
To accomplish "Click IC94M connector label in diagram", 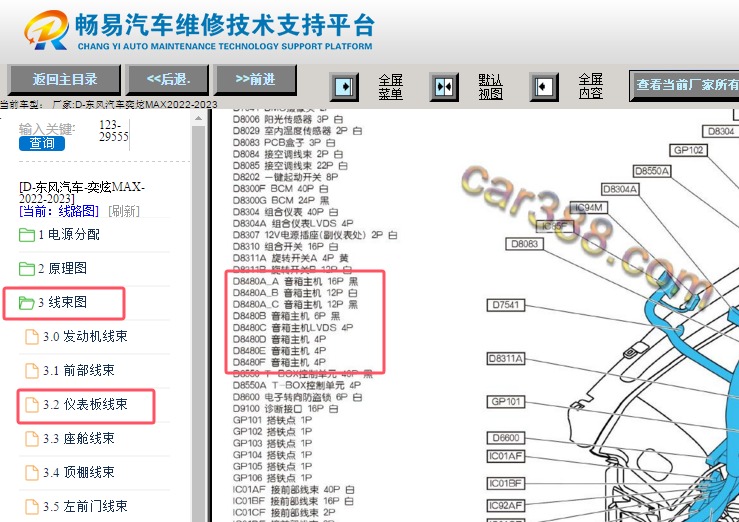I will (x=589, y=208).
